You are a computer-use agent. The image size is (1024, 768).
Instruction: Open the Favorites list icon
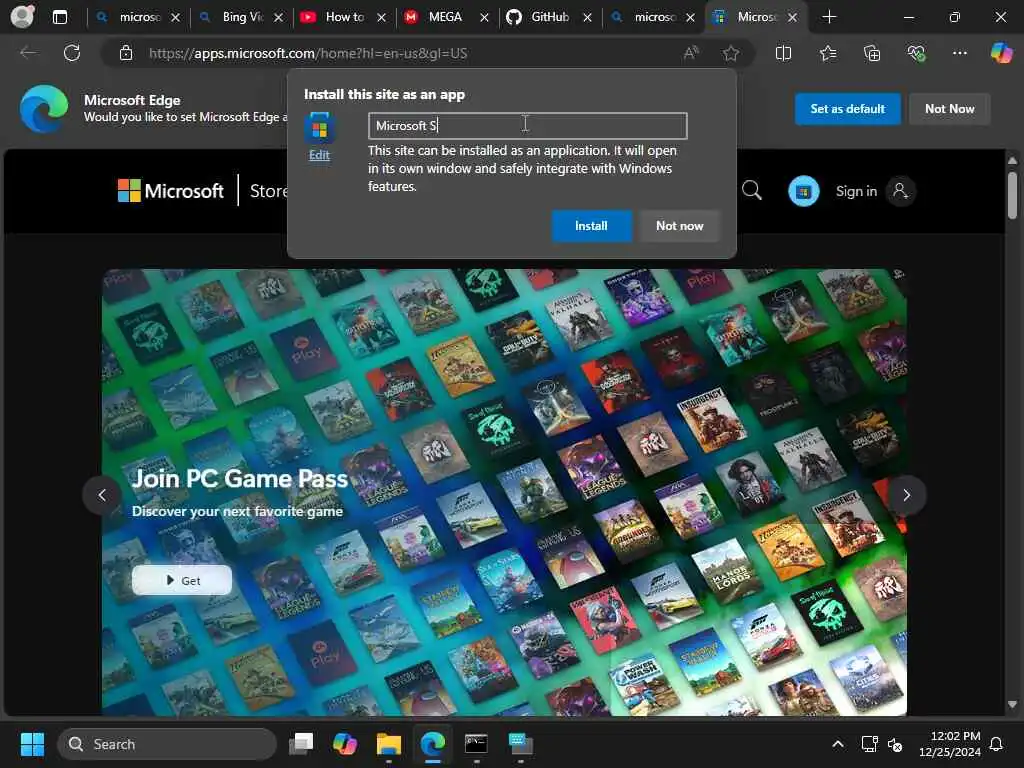(827, 53)
